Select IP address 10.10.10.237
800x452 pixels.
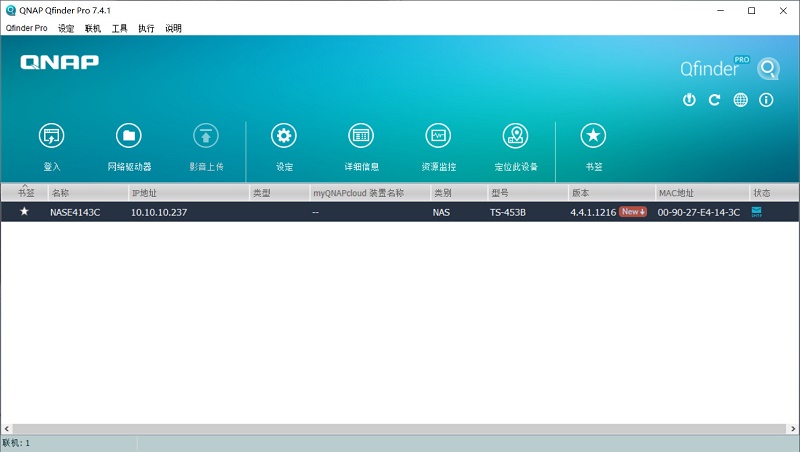coord(159,212)
